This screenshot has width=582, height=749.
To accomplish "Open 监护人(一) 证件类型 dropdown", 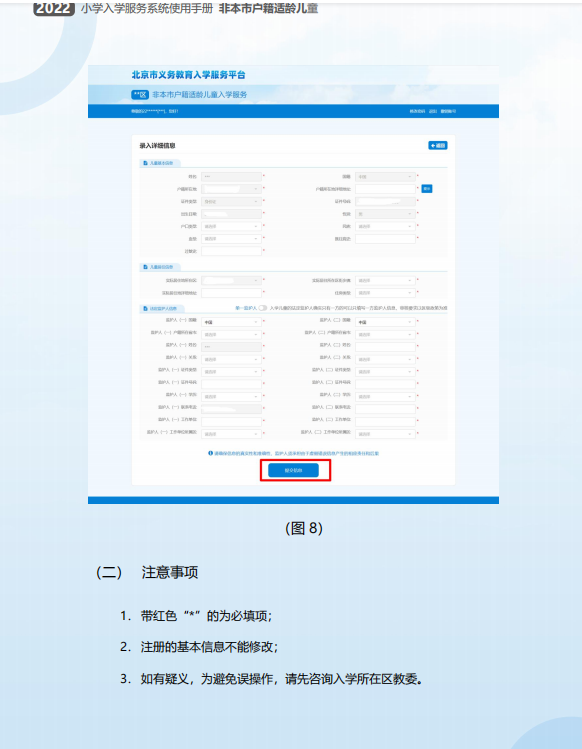I will (x=231, y=372).
